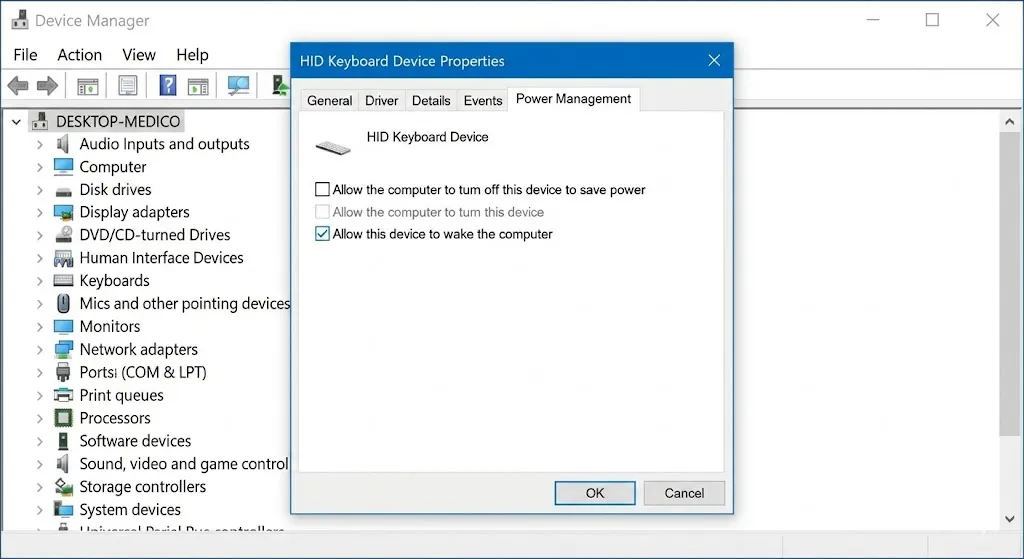Switch to the Details tab

click(431, 101)
